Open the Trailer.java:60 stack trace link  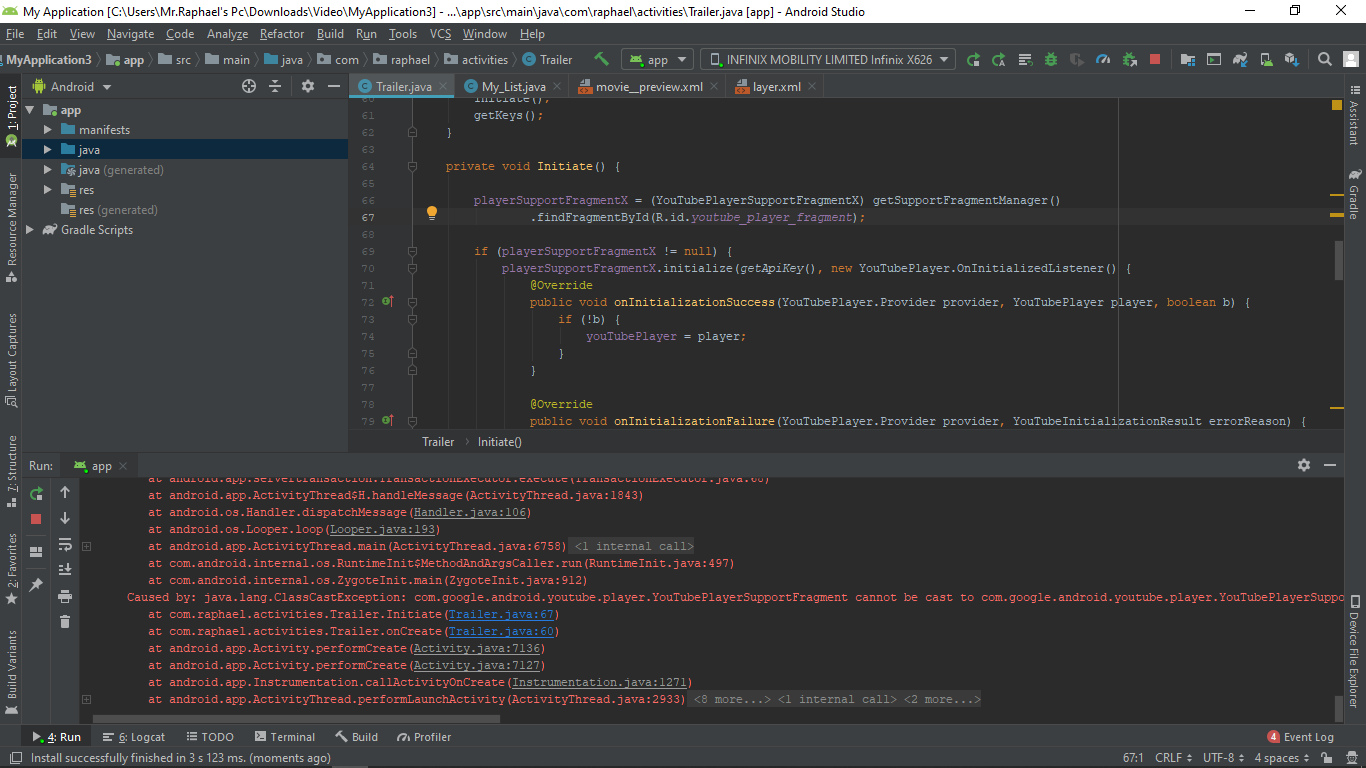(501, 632)
